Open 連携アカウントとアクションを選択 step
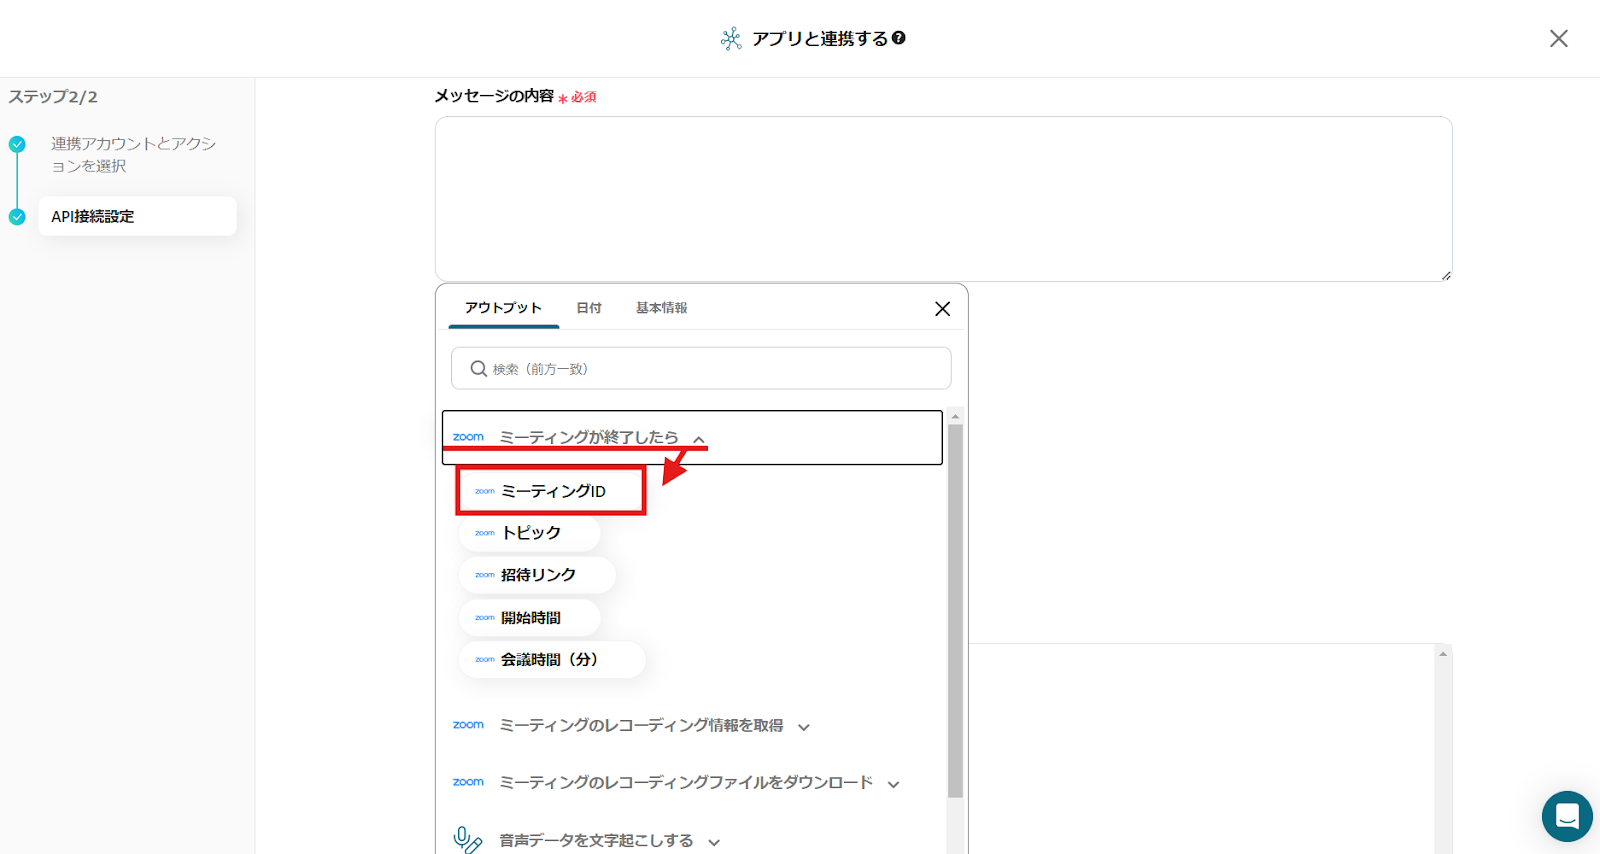1600x854 pixels. tap(132, 155)
